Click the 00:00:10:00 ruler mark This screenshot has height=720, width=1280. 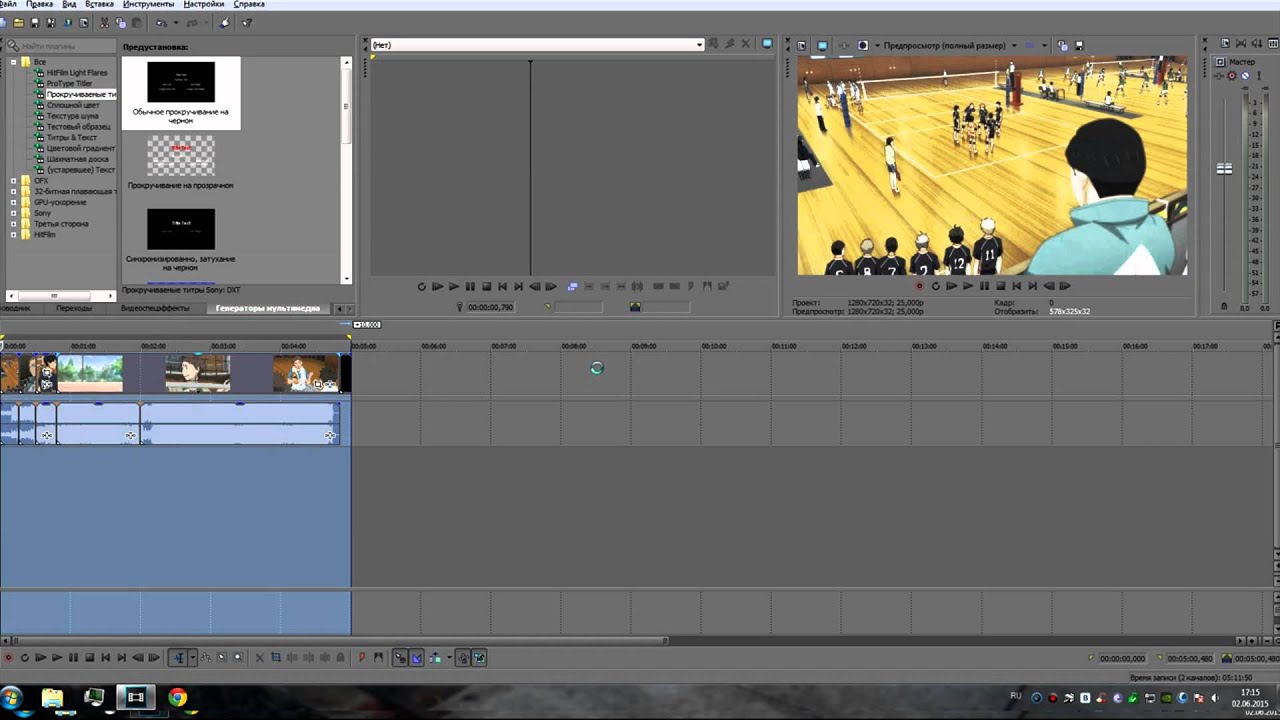(x=714, y=346)
